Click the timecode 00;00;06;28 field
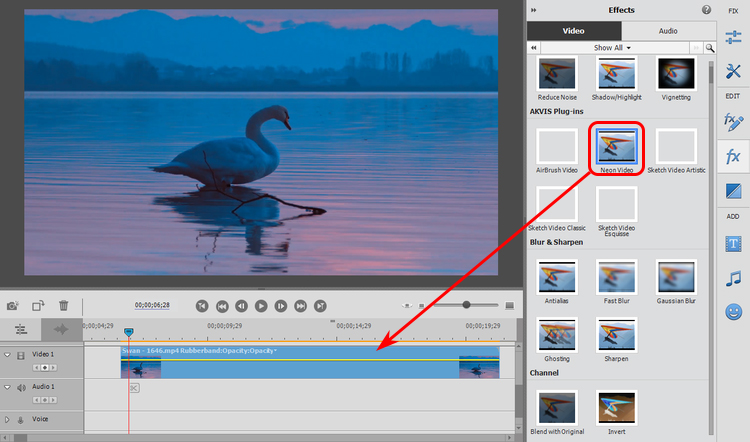The image size is (750, 442). 152,305
